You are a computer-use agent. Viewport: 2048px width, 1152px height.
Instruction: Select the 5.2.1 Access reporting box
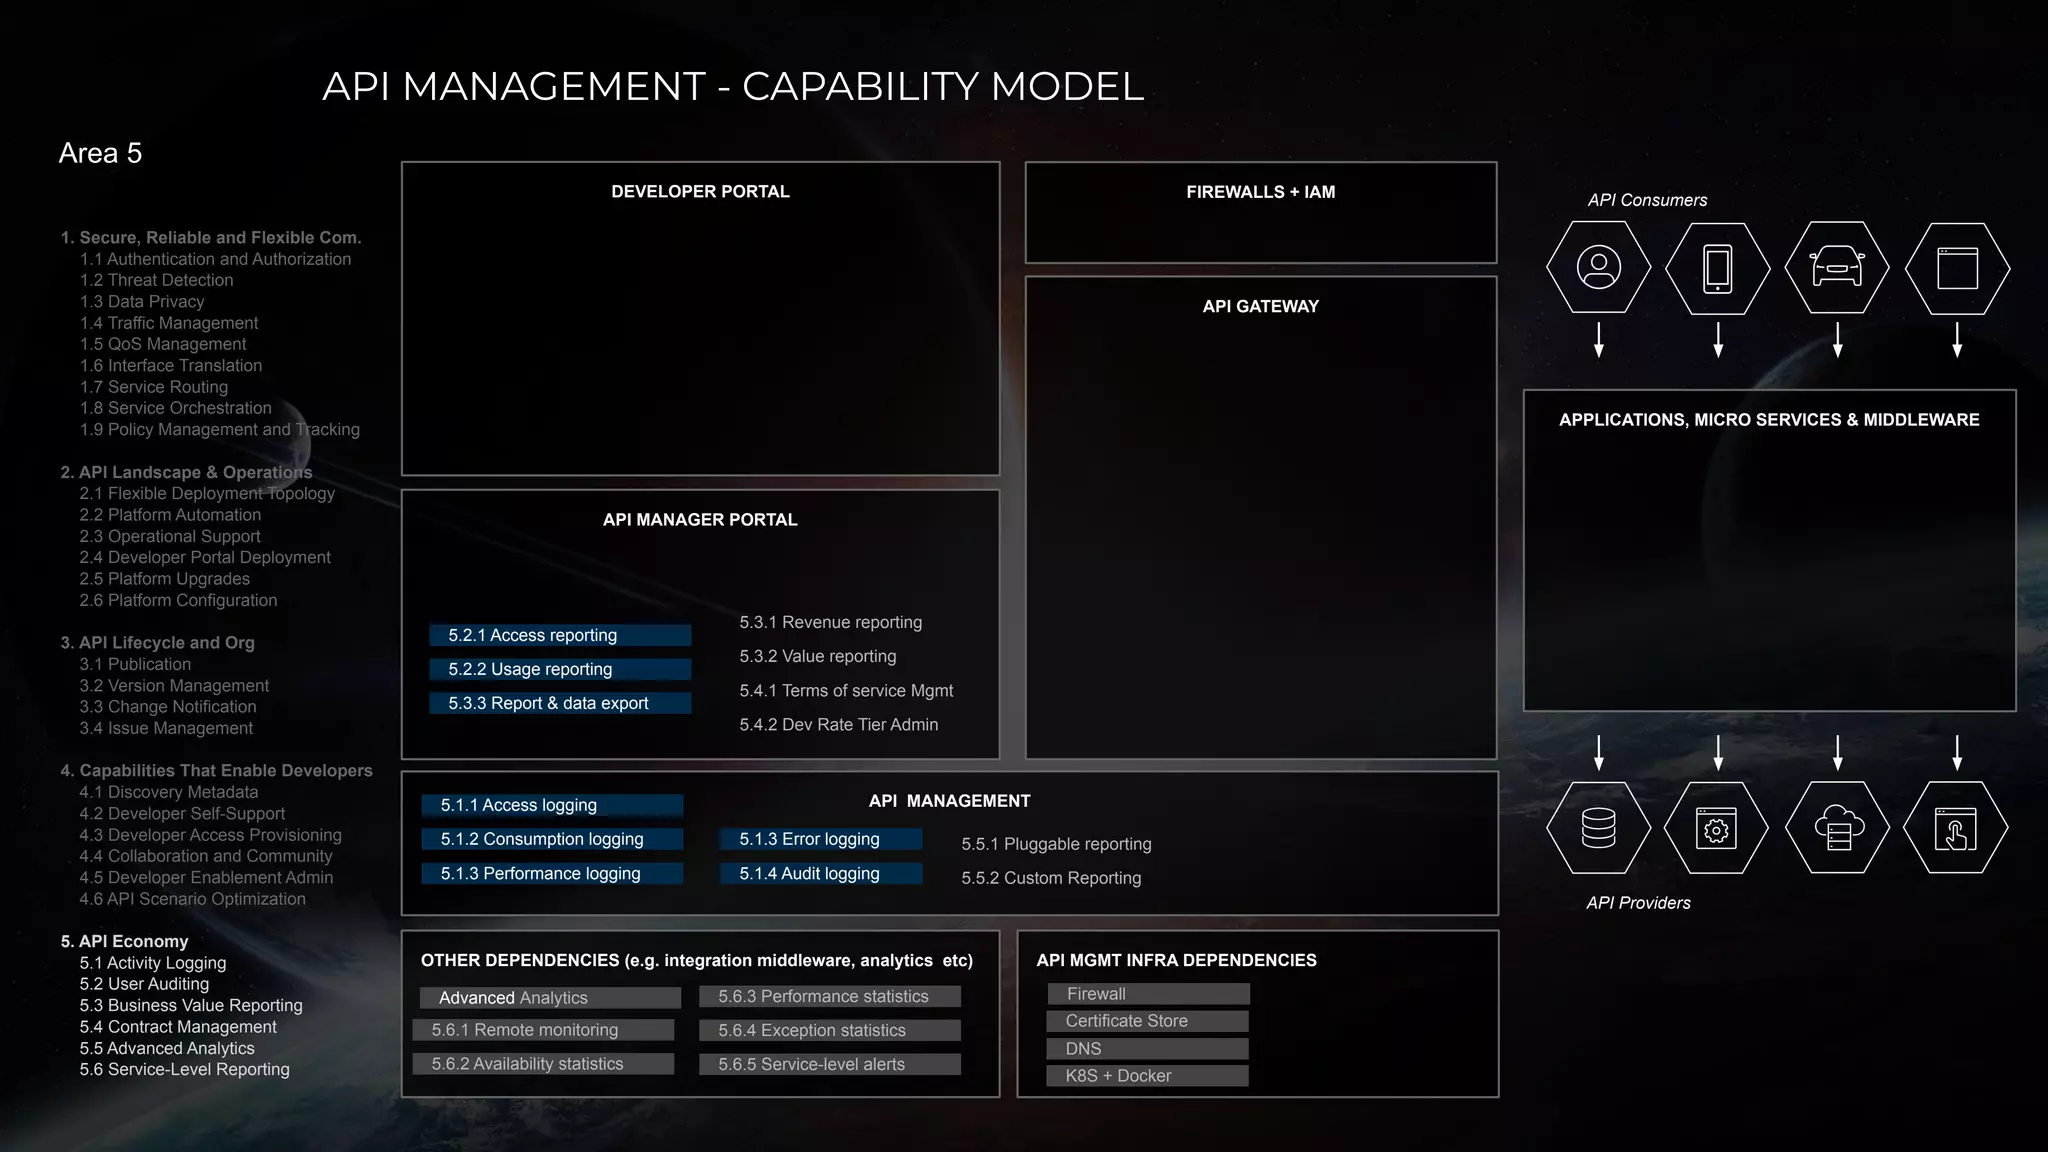pos(560,635)
